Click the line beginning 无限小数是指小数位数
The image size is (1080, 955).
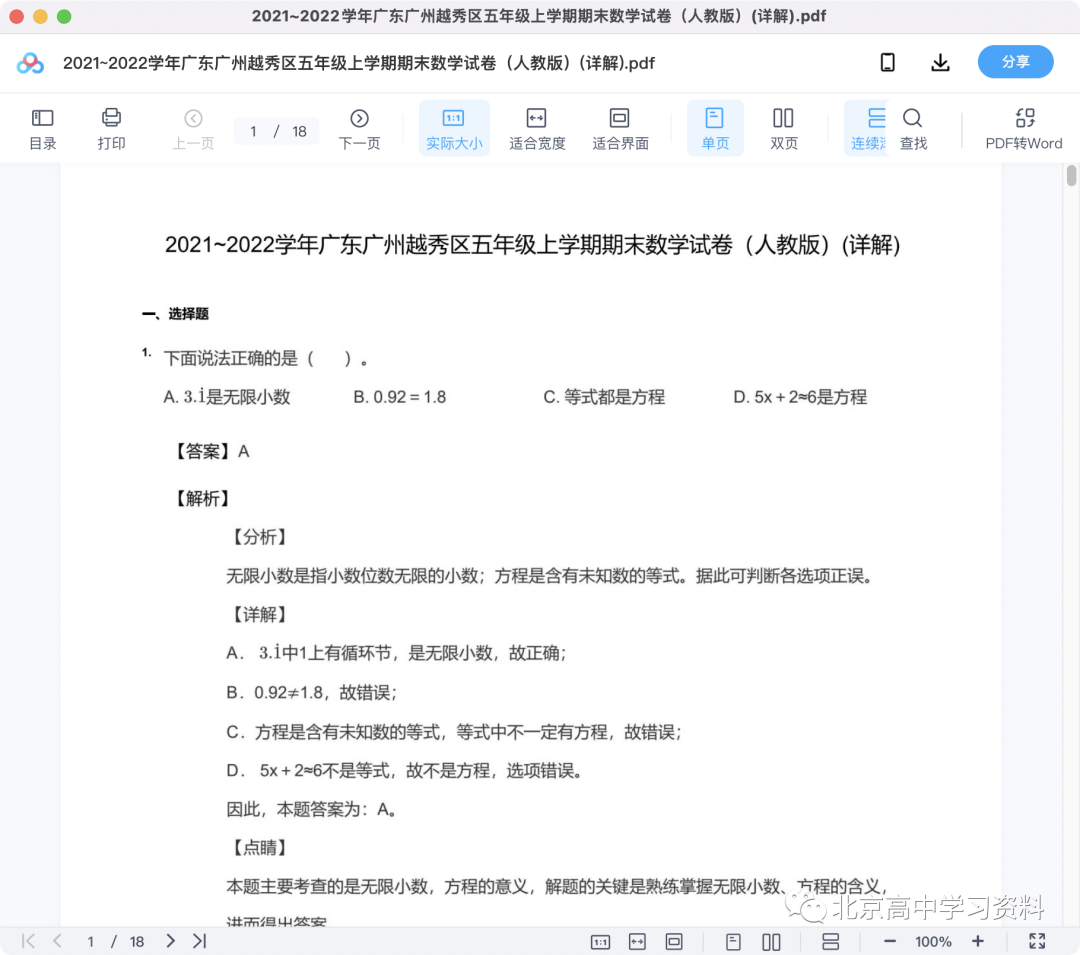(551, 576)
